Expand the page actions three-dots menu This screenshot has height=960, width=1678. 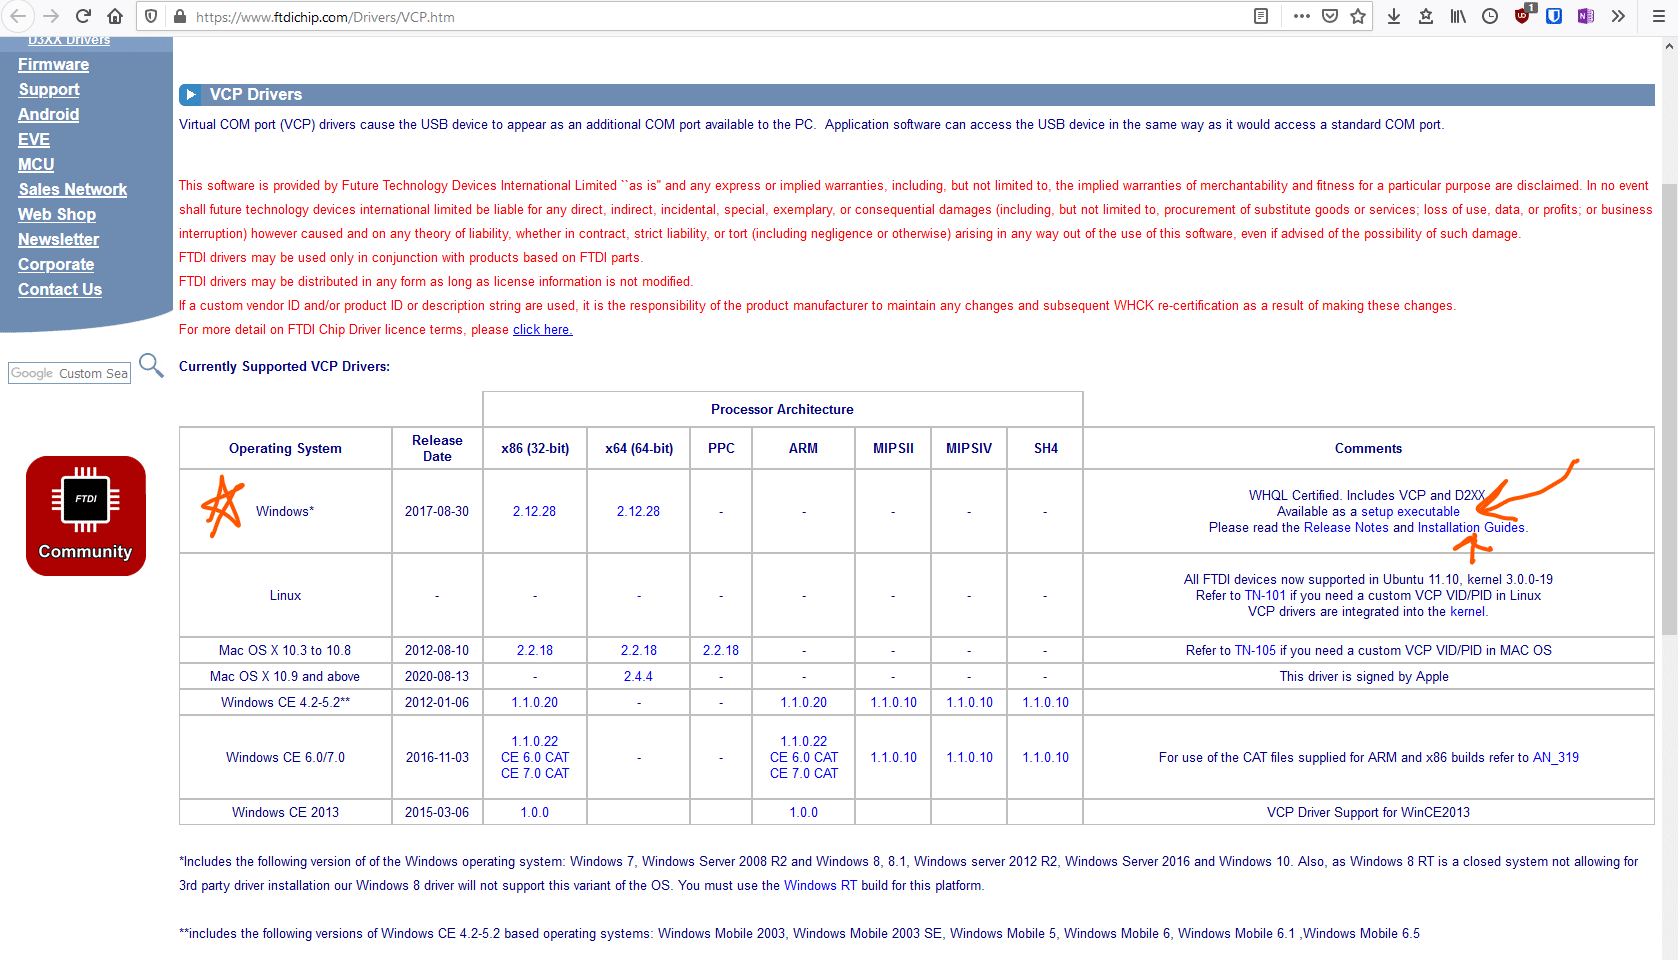click(x=1301, y=16)
